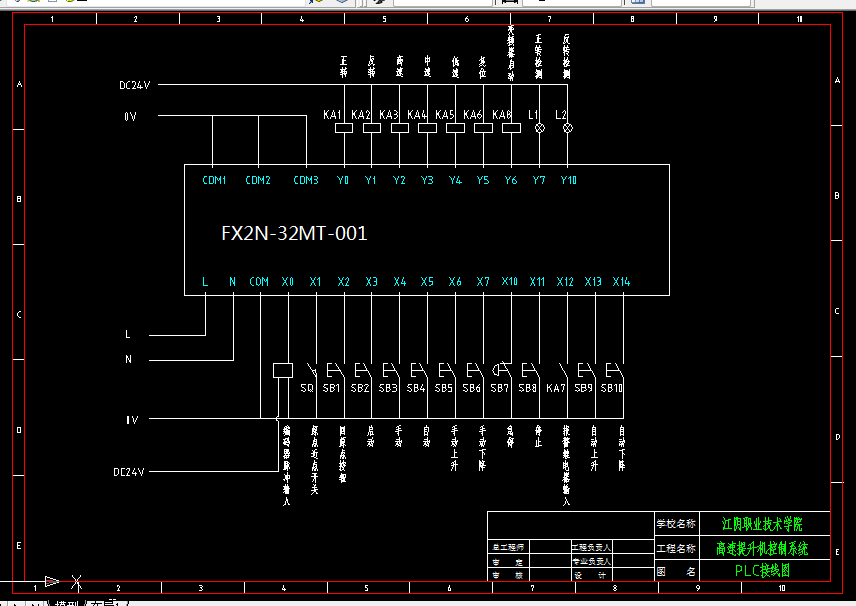
Task: Select the Y3 output terminal label
Action: [427, 180]
